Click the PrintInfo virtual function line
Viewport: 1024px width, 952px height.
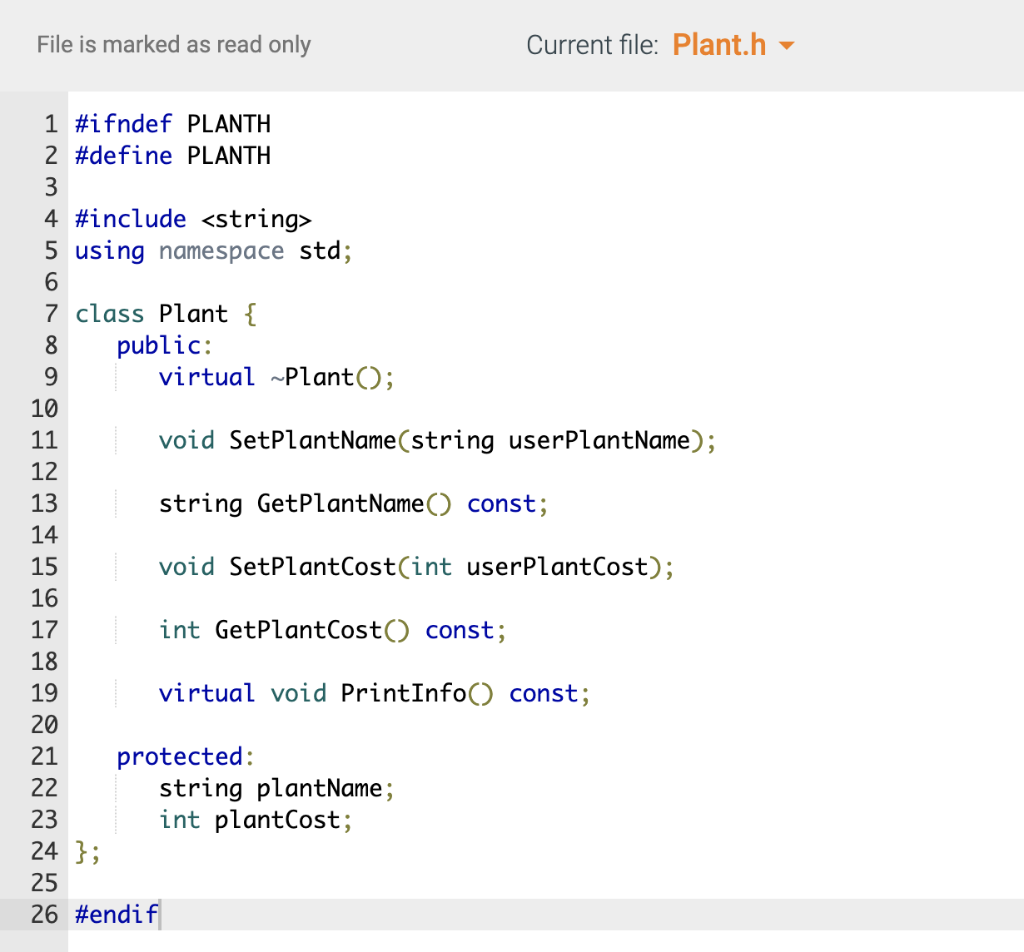point(373,693)
